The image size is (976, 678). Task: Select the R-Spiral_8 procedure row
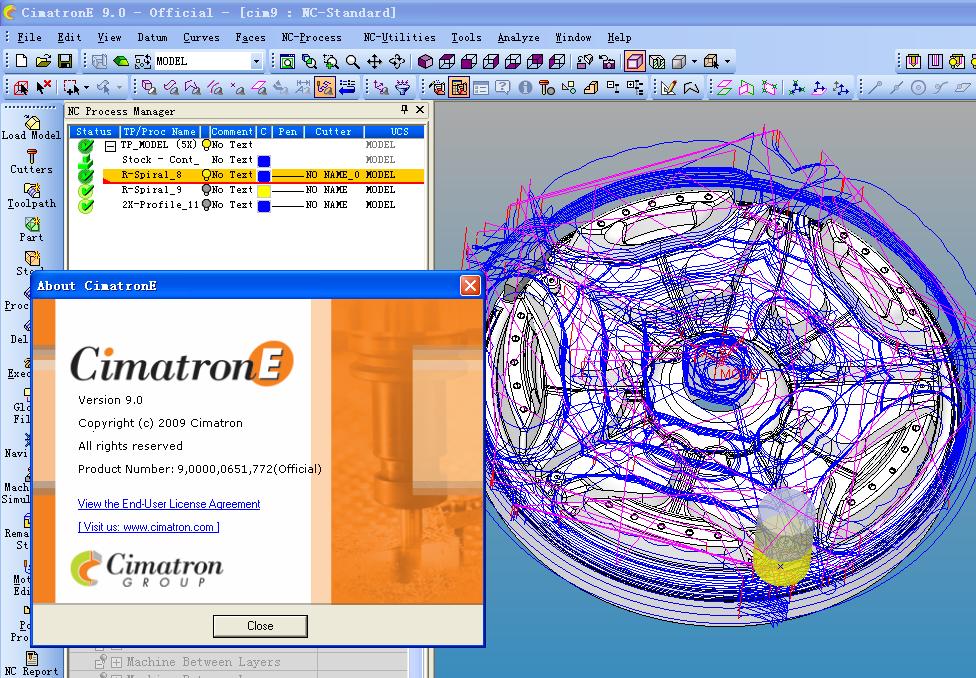point(263,175)
